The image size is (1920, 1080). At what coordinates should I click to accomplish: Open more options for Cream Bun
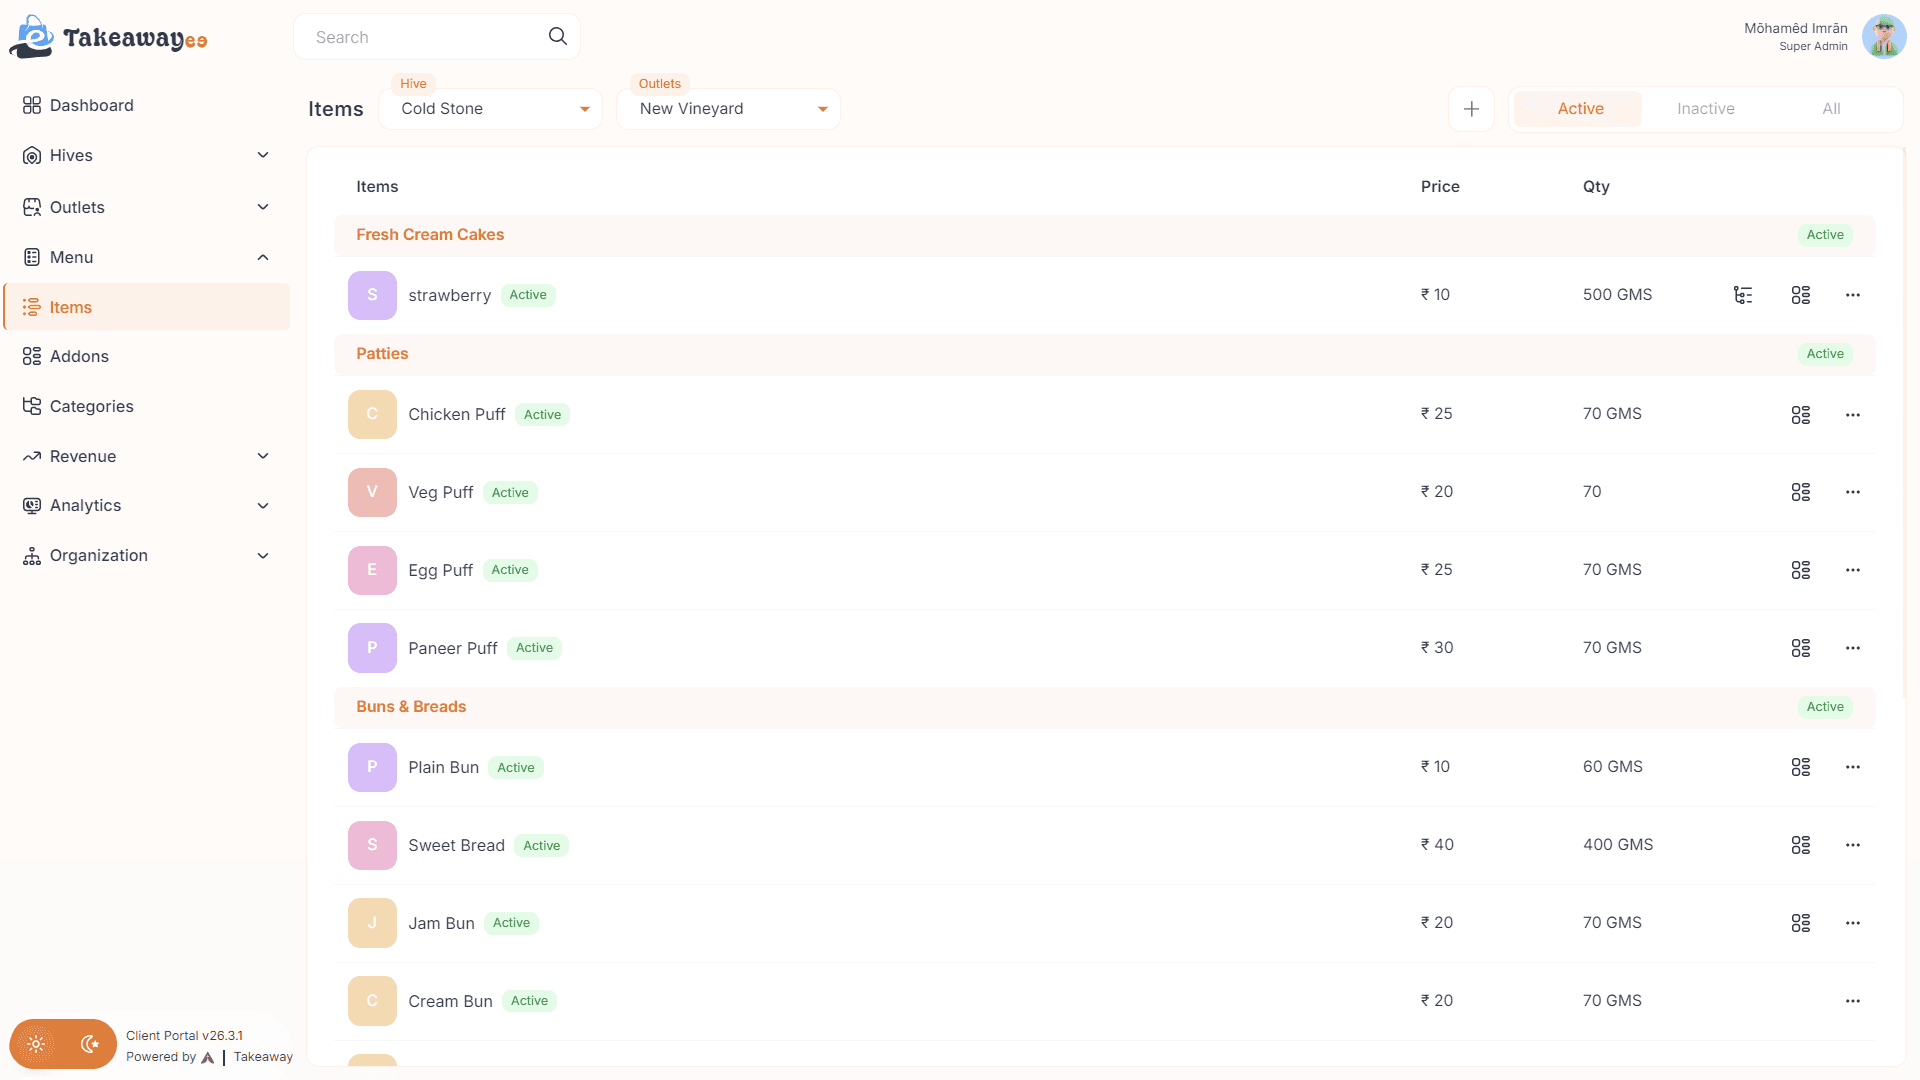[1853, 1001]
